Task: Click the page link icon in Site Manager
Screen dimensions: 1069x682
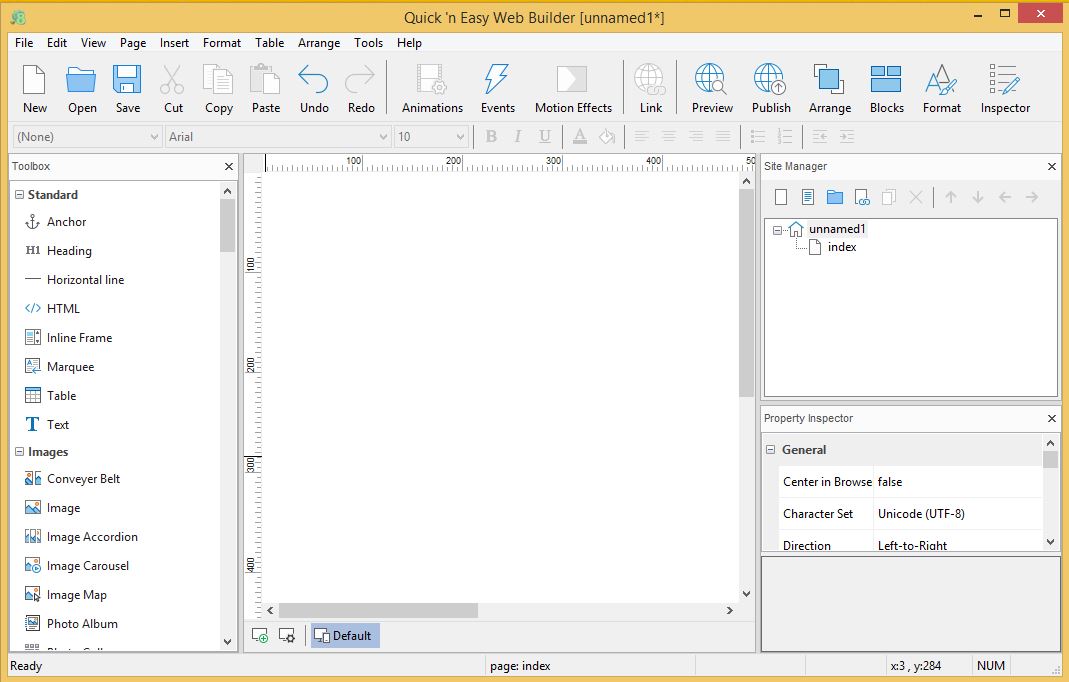Action: tap(862, 197)
